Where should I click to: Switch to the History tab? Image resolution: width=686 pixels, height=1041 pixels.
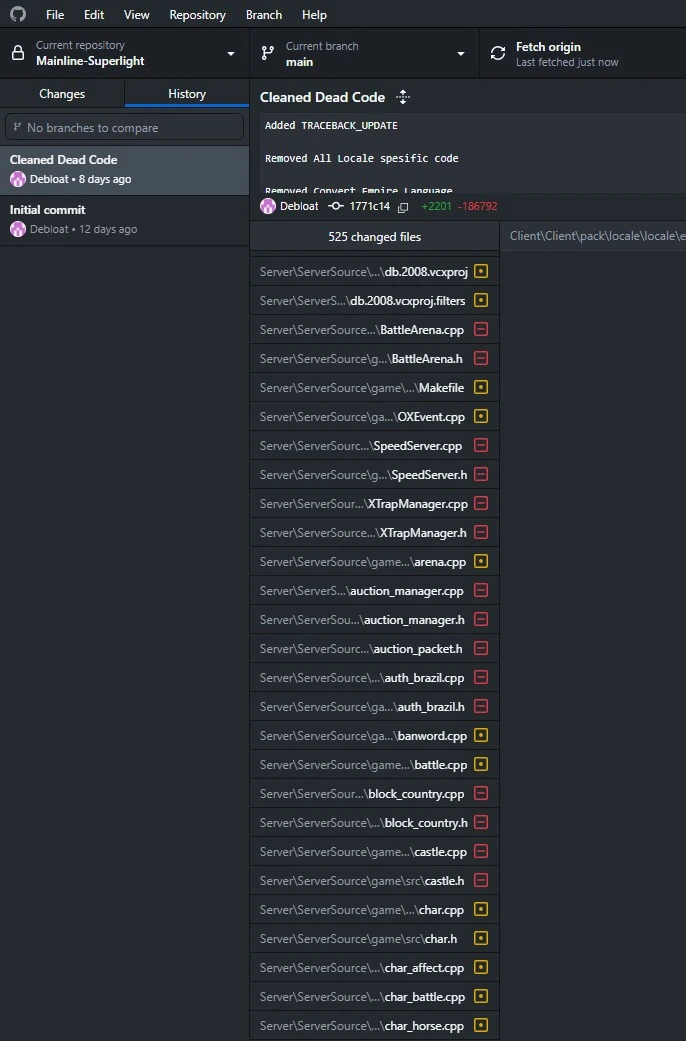(x=187, y=94)
